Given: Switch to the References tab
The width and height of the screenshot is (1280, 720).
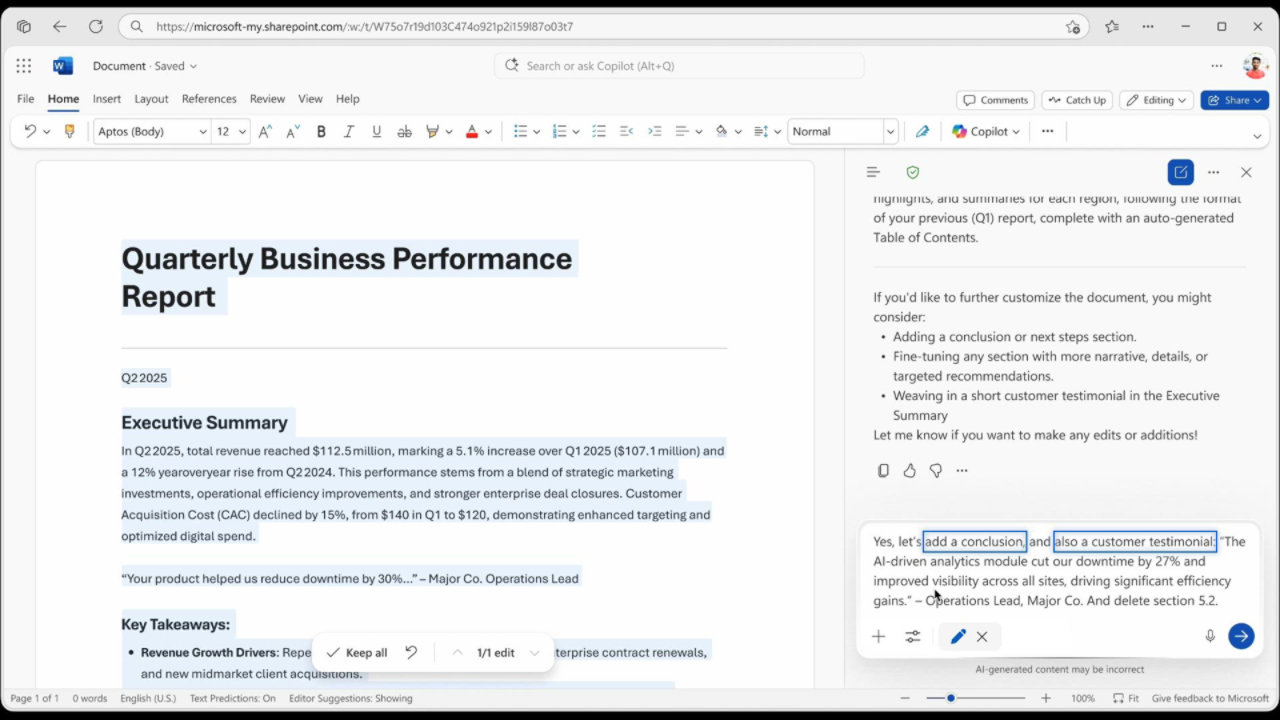Looking at the screenshot, I should click(x=209, y=99).
